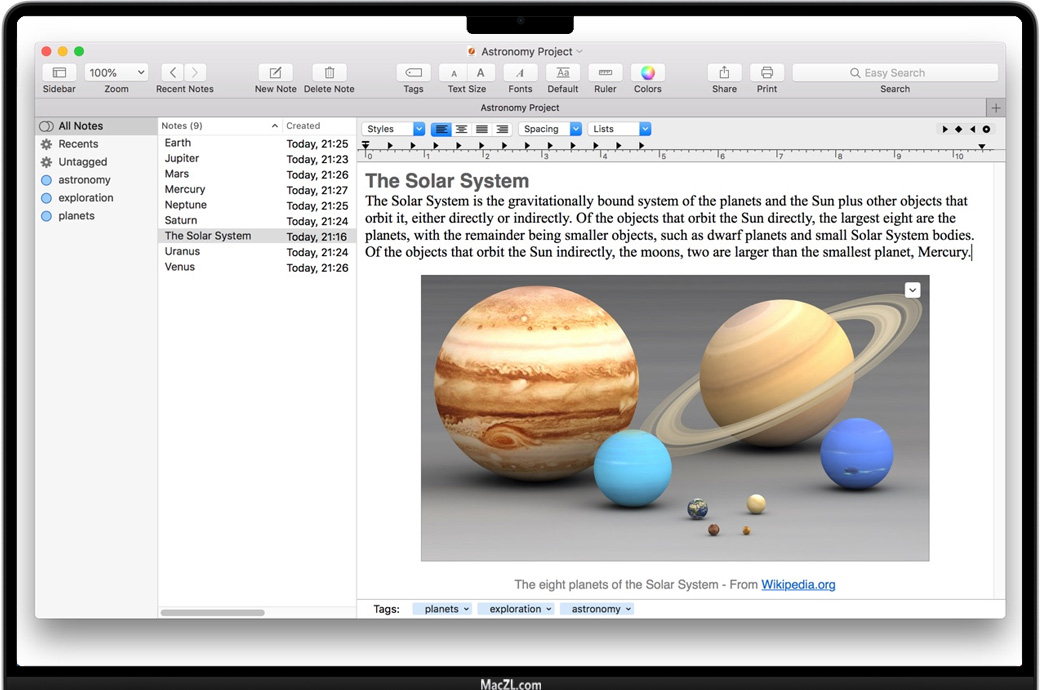Select the exploration tag in sidebar
This screenshot has height=690, width=1040.
tap(85, 198)
